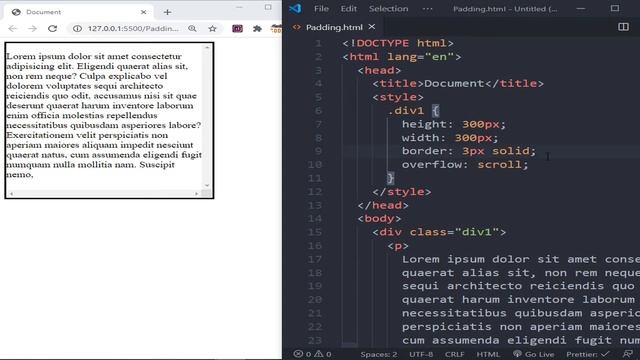Select the Padding.html editor tab
640x360 pixels.
pyautogui.click(x=334, y=27)
